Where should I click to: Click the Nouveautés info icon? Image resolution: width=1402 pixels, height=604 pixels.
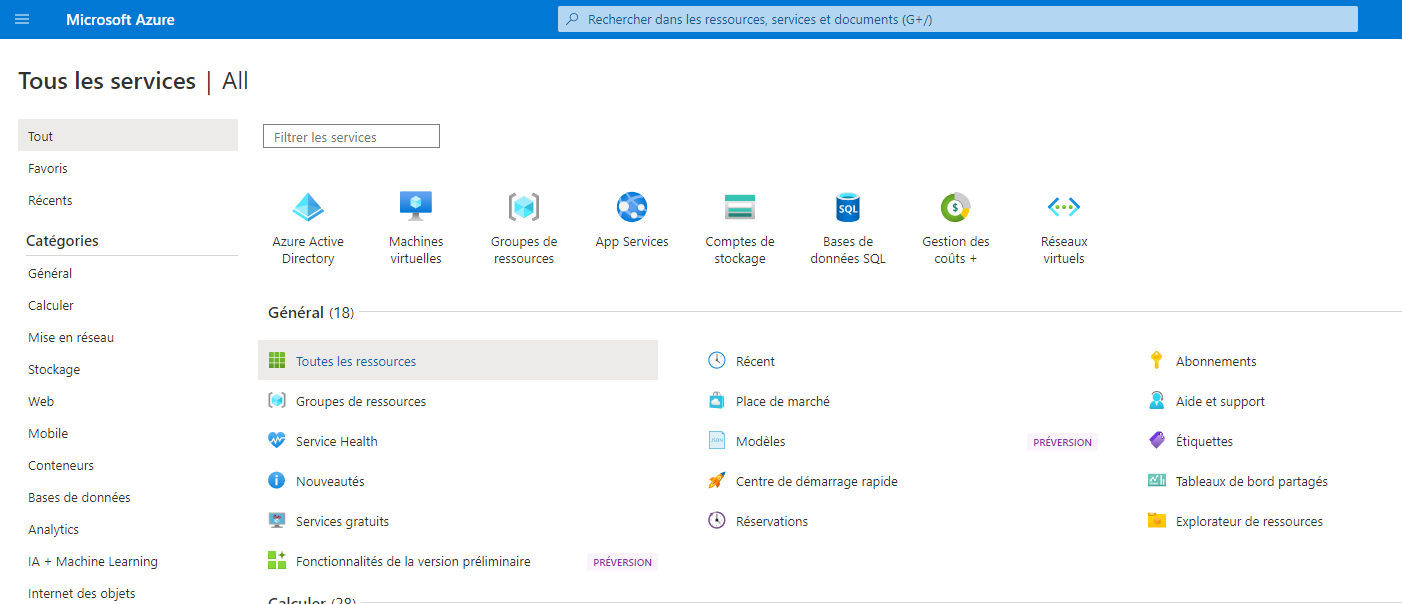[277, 481]
